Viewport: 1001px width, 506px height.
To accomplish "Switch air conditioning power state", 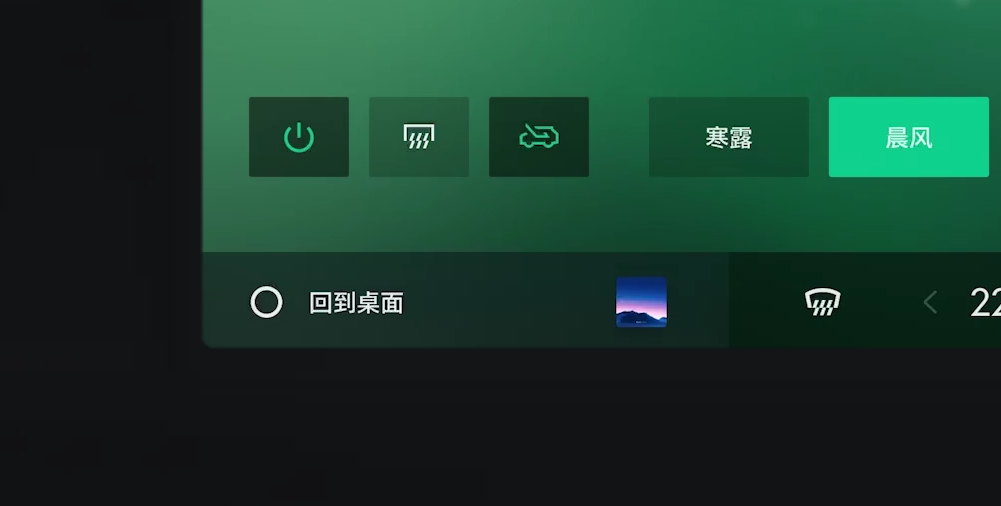I will [299, 137].
